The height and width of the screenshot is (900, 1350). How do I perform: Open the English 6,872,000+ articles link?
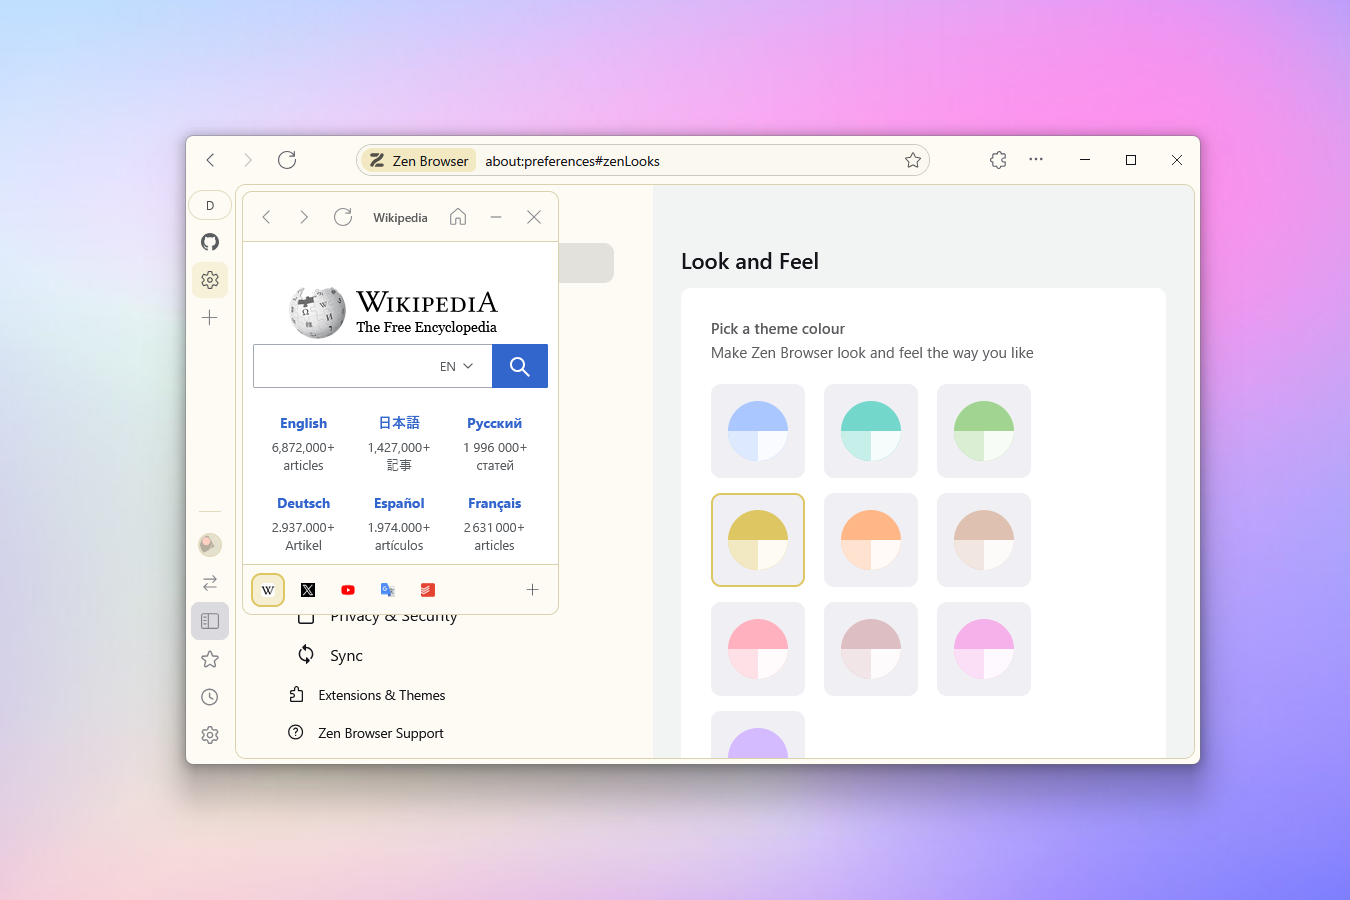coord(303,423)
